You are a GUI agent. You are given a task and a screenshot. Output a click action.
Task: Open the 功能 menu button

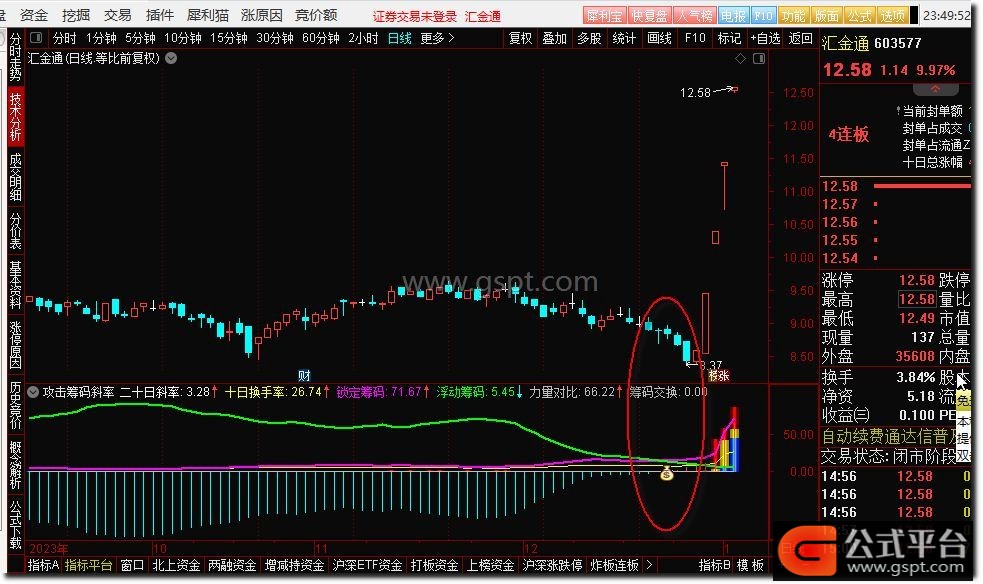pyautogui.click(x=793, y=15)
